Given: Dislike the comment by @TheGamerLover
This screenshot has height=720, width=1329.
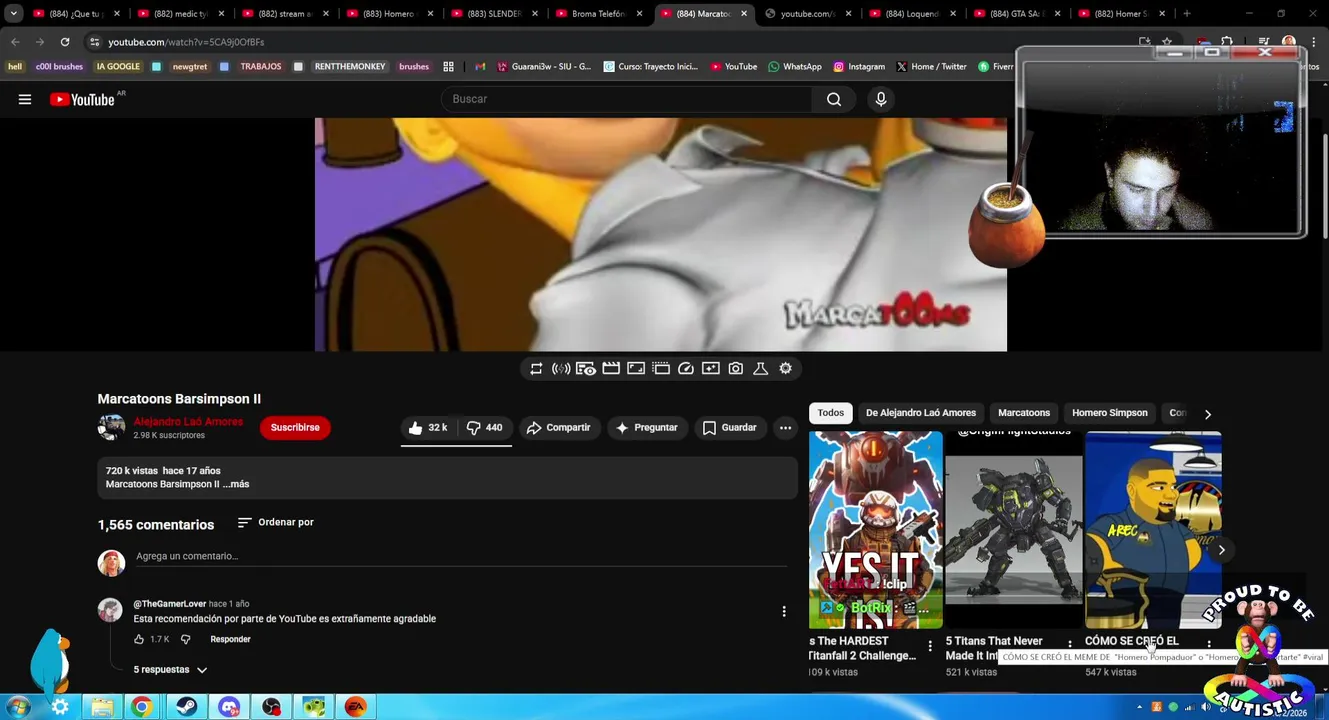Looking at the screenshot, I should coord(185,639).
